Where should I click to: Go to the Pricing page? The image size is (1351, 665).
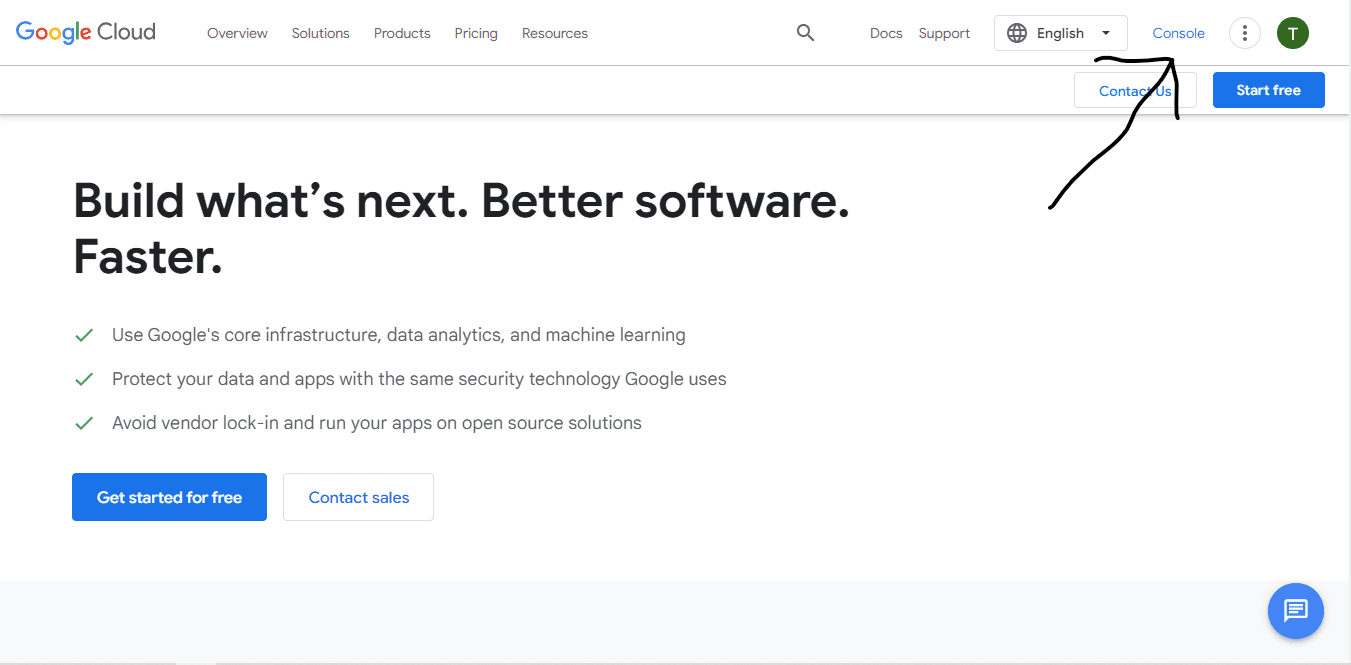(x=476, y=33)
